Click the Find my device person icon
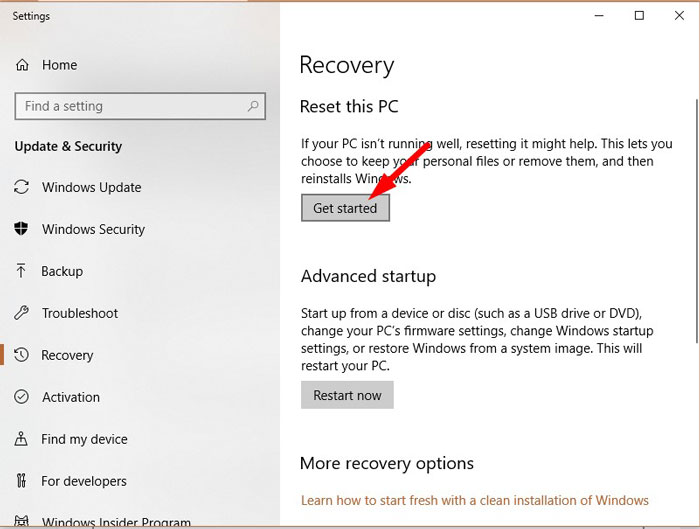This screenshot has width=700, height=529. 21,438
